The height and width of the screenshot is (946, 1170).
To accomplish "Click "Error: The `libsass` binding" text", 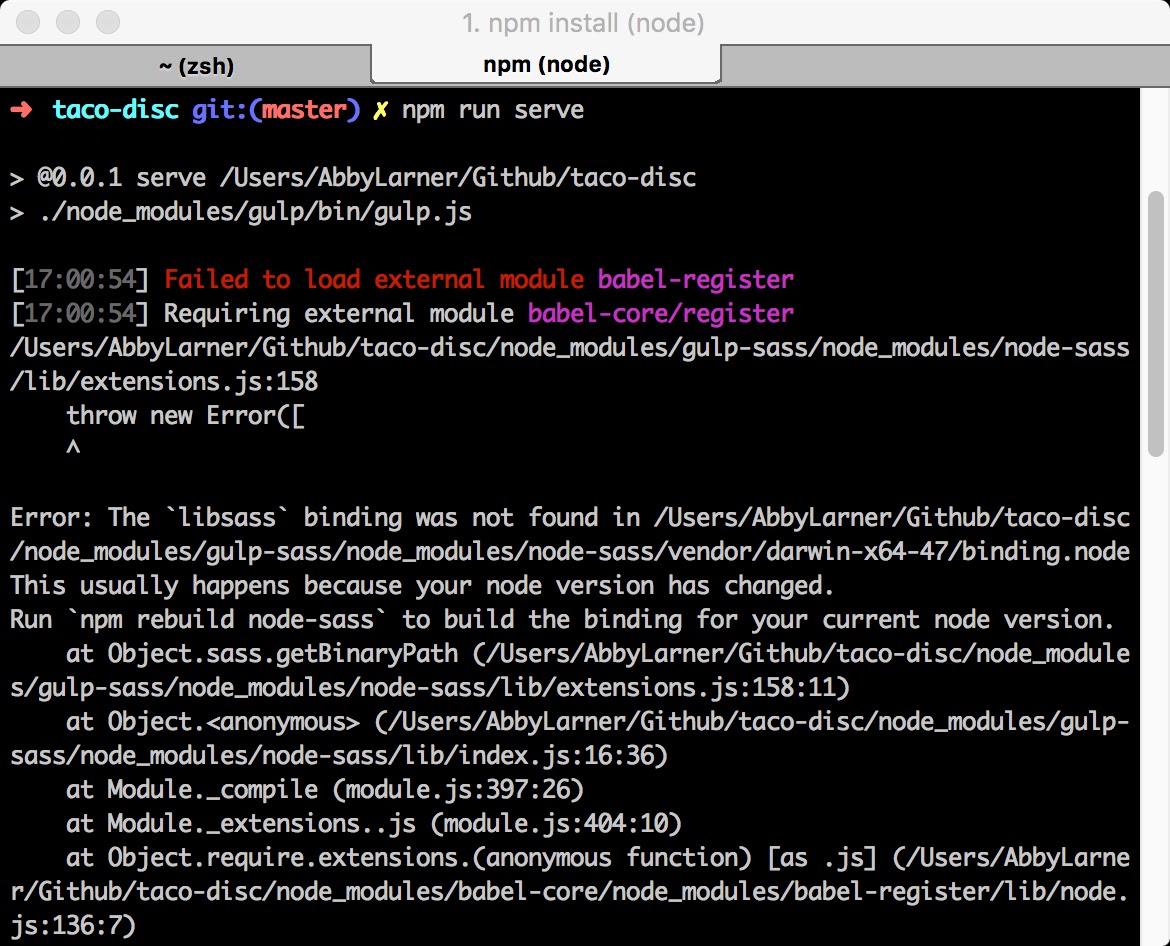I will pyautogui.click(x=206, y=518).
